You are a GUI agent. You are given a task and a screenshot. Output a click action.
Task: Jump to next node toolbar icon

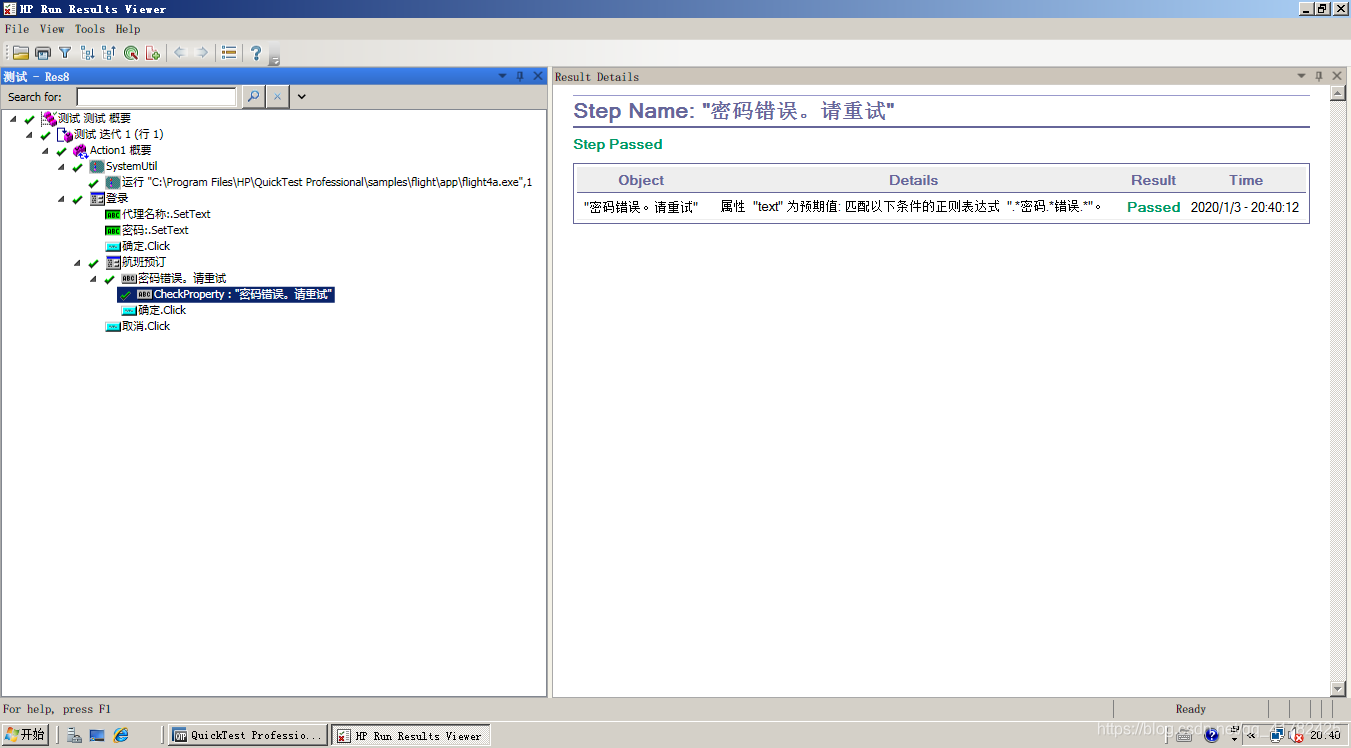87,53
